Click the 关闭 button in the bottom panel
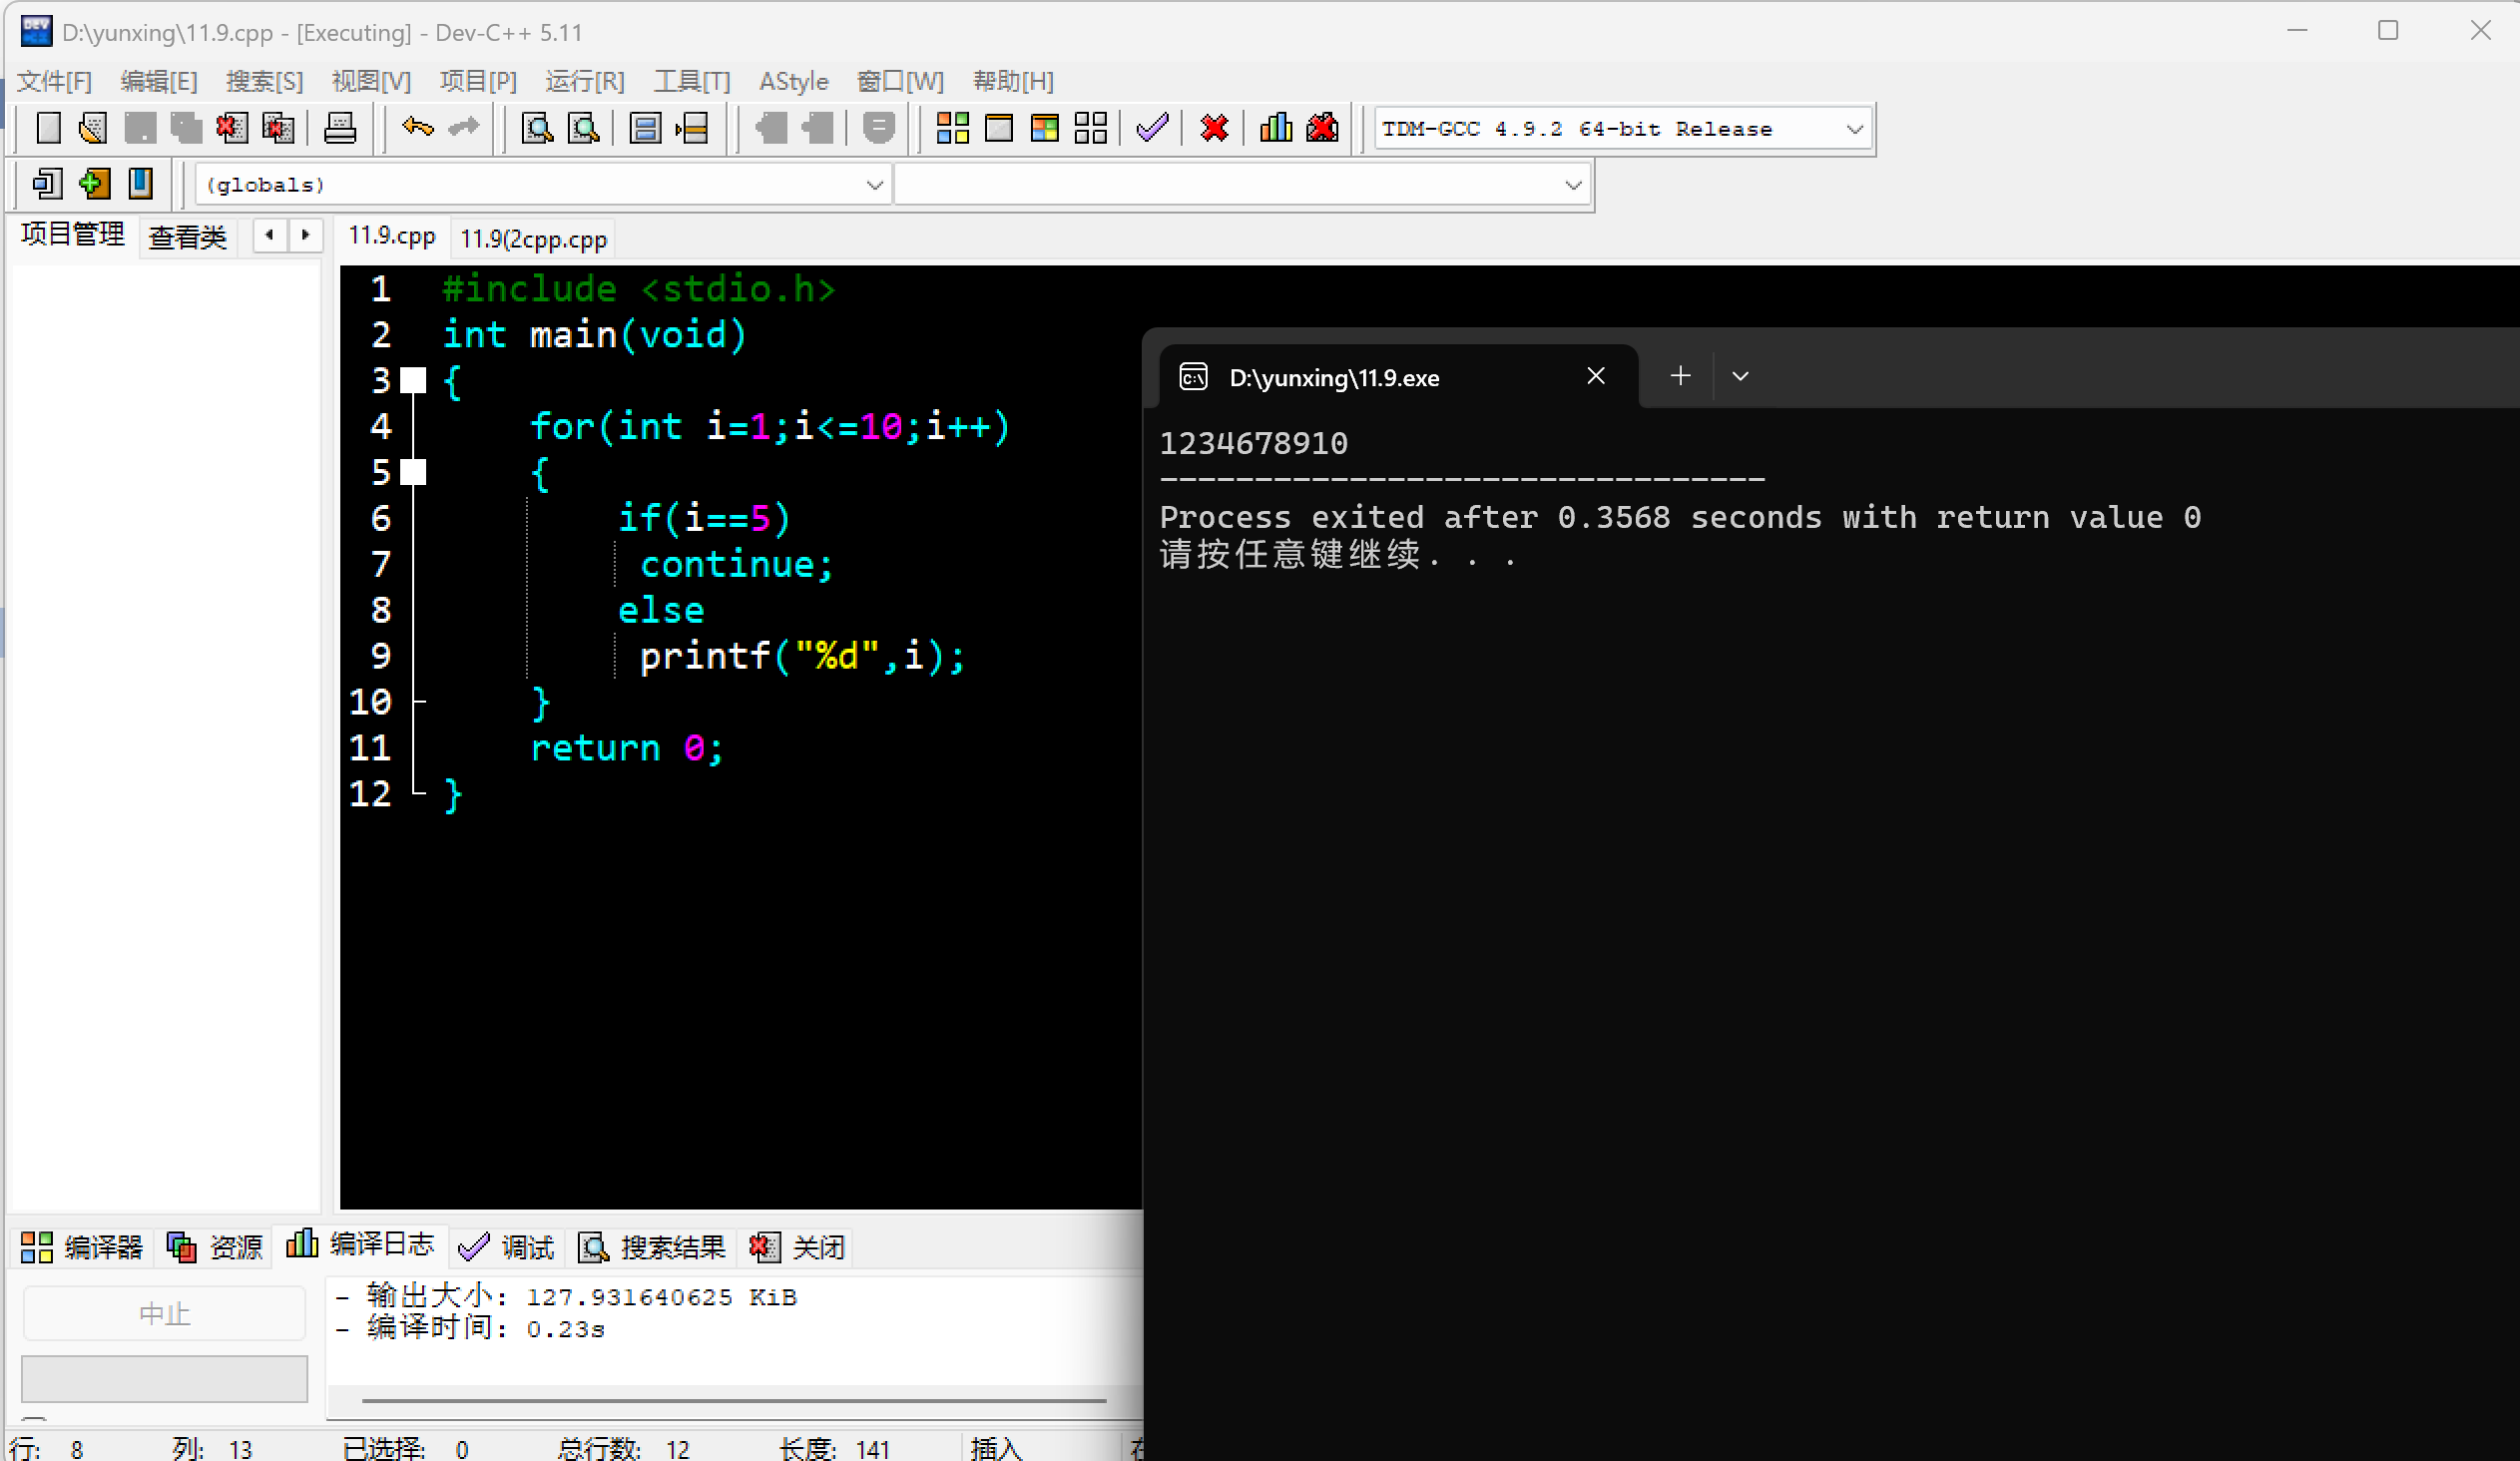This screenshot has height=1461, width=2520. [798, 1247]
